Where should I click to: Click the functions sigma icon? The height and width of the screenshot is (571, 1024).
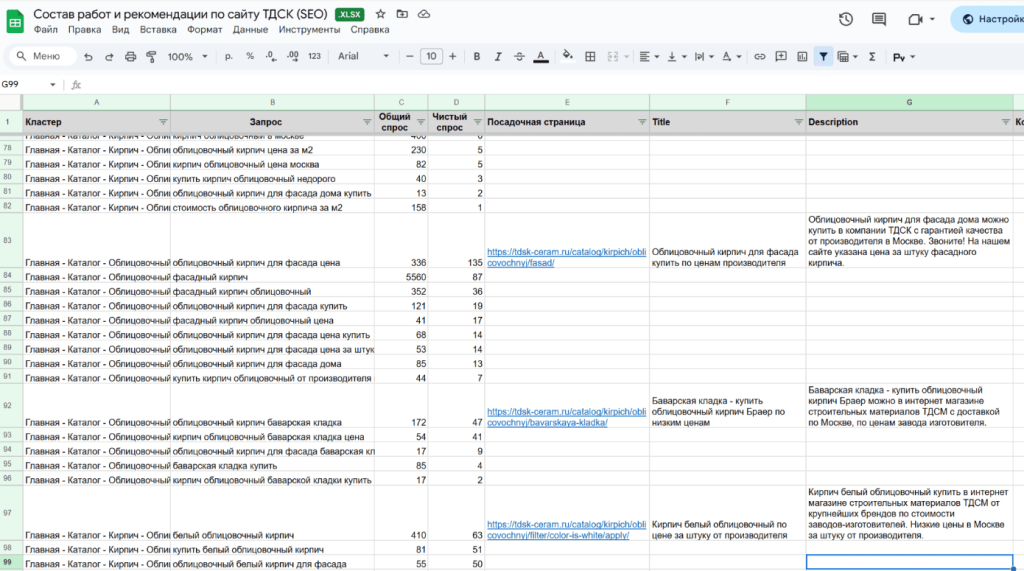872,57
